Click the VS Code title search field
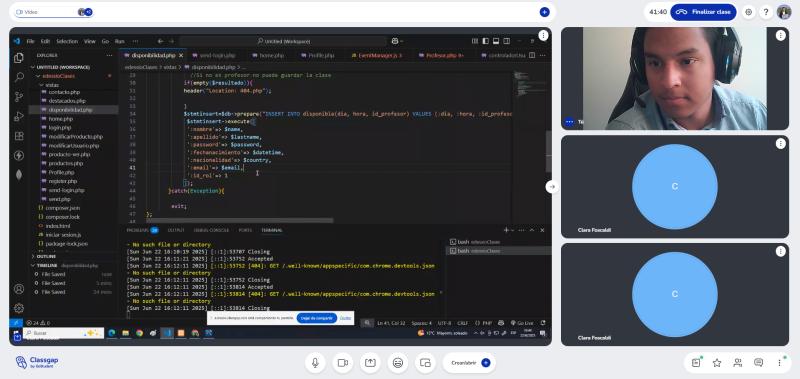 point(284,41)
